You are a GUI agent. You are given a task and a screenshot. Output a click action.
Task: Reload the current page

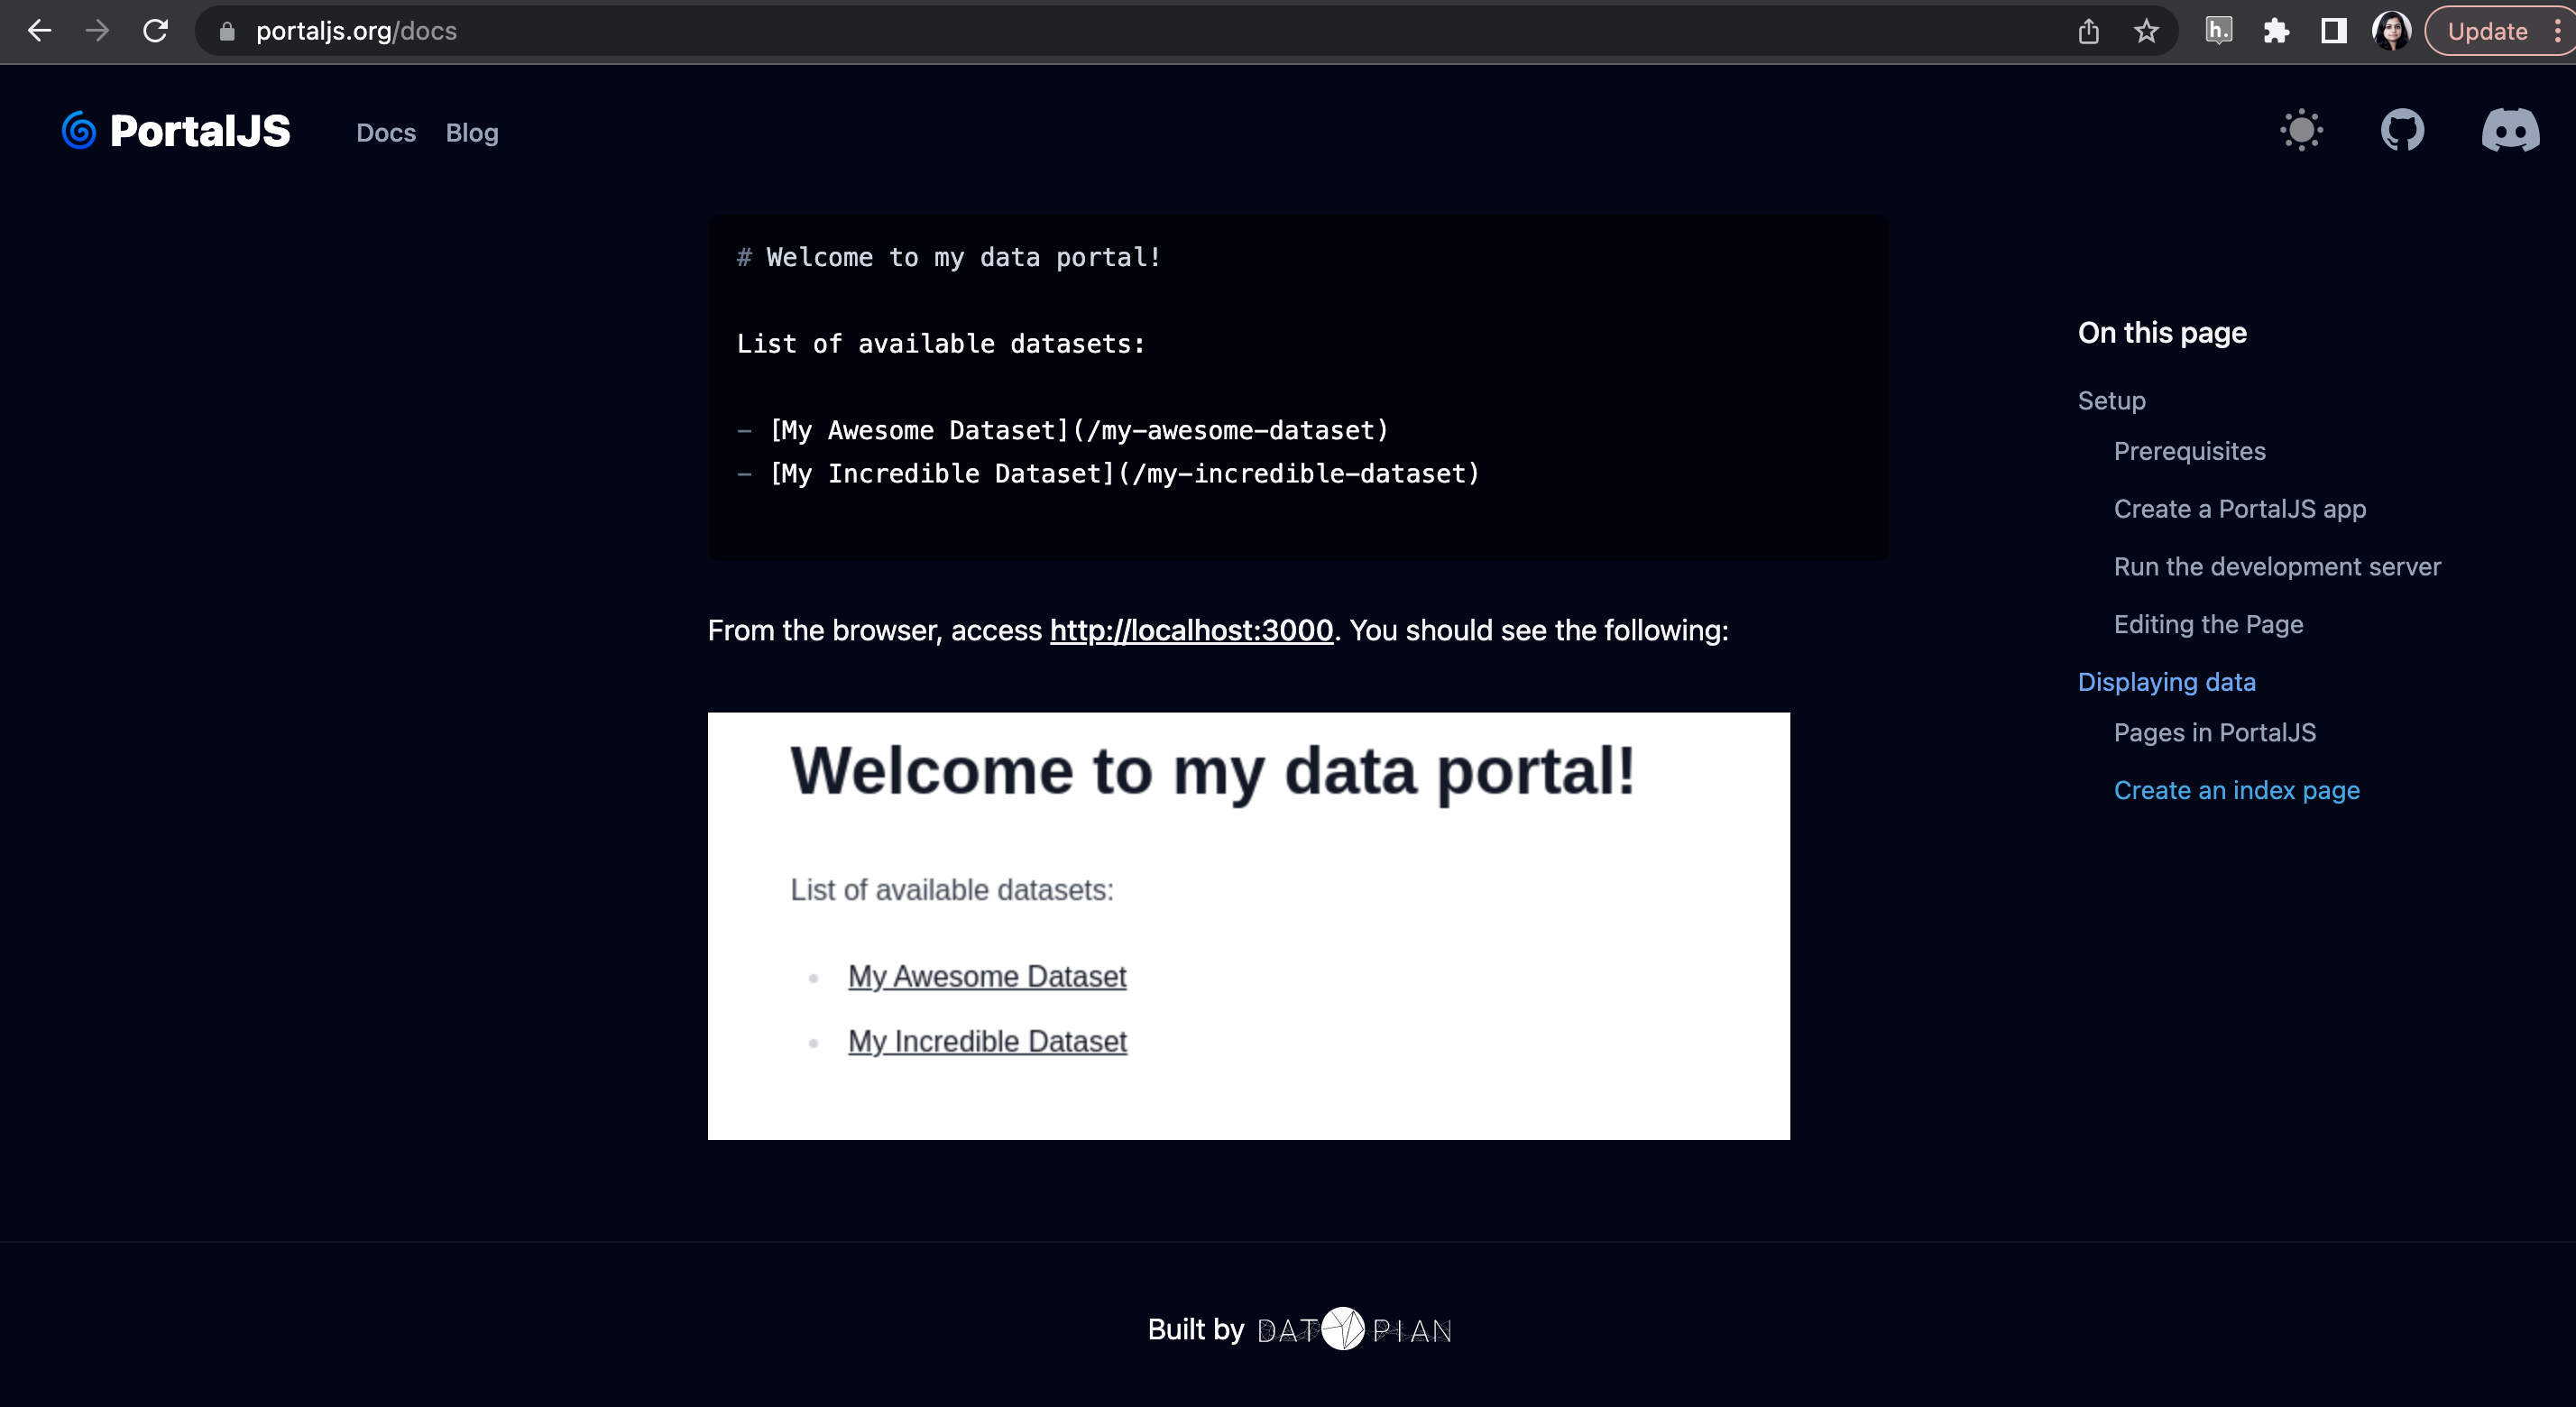click(x=155, y=31)
